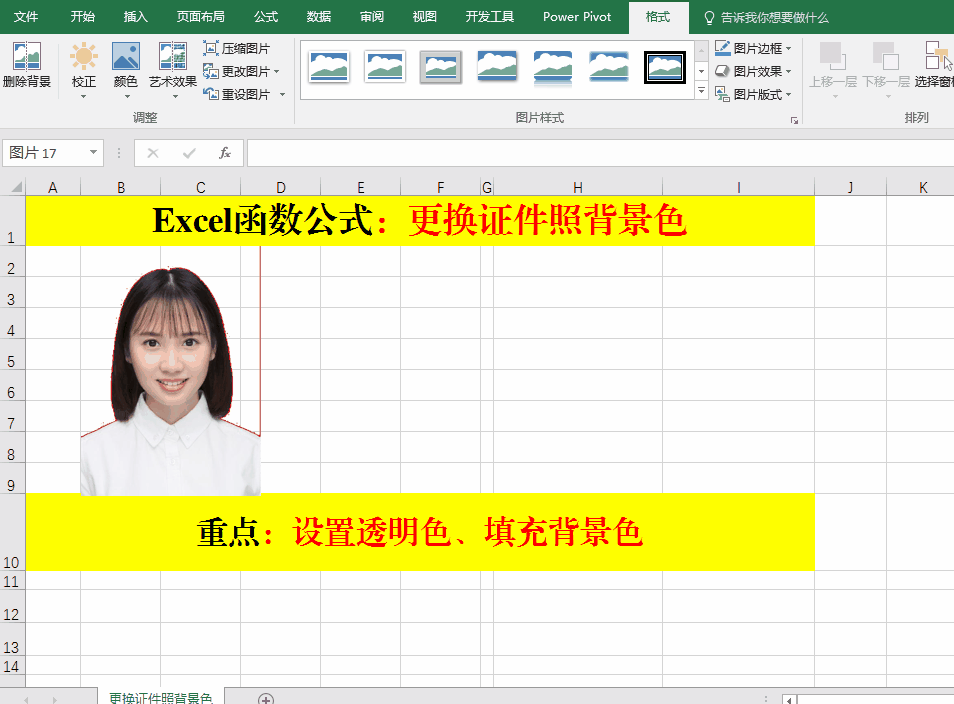The width and height of the screenshot is (954, 704).
Task: Click the Change Picture (更改图片) icon
Action: [x=211, y=71]
